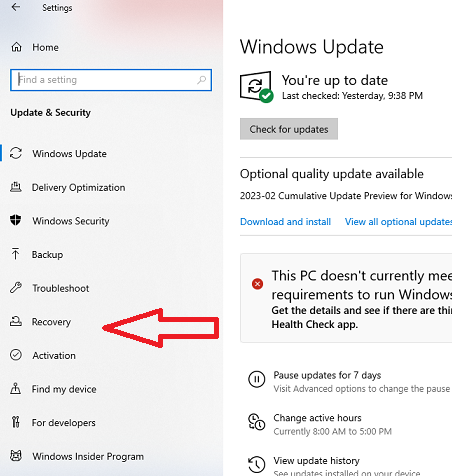
Task: Click the Delivery Optimization icon
Action: tap(16, 187)
